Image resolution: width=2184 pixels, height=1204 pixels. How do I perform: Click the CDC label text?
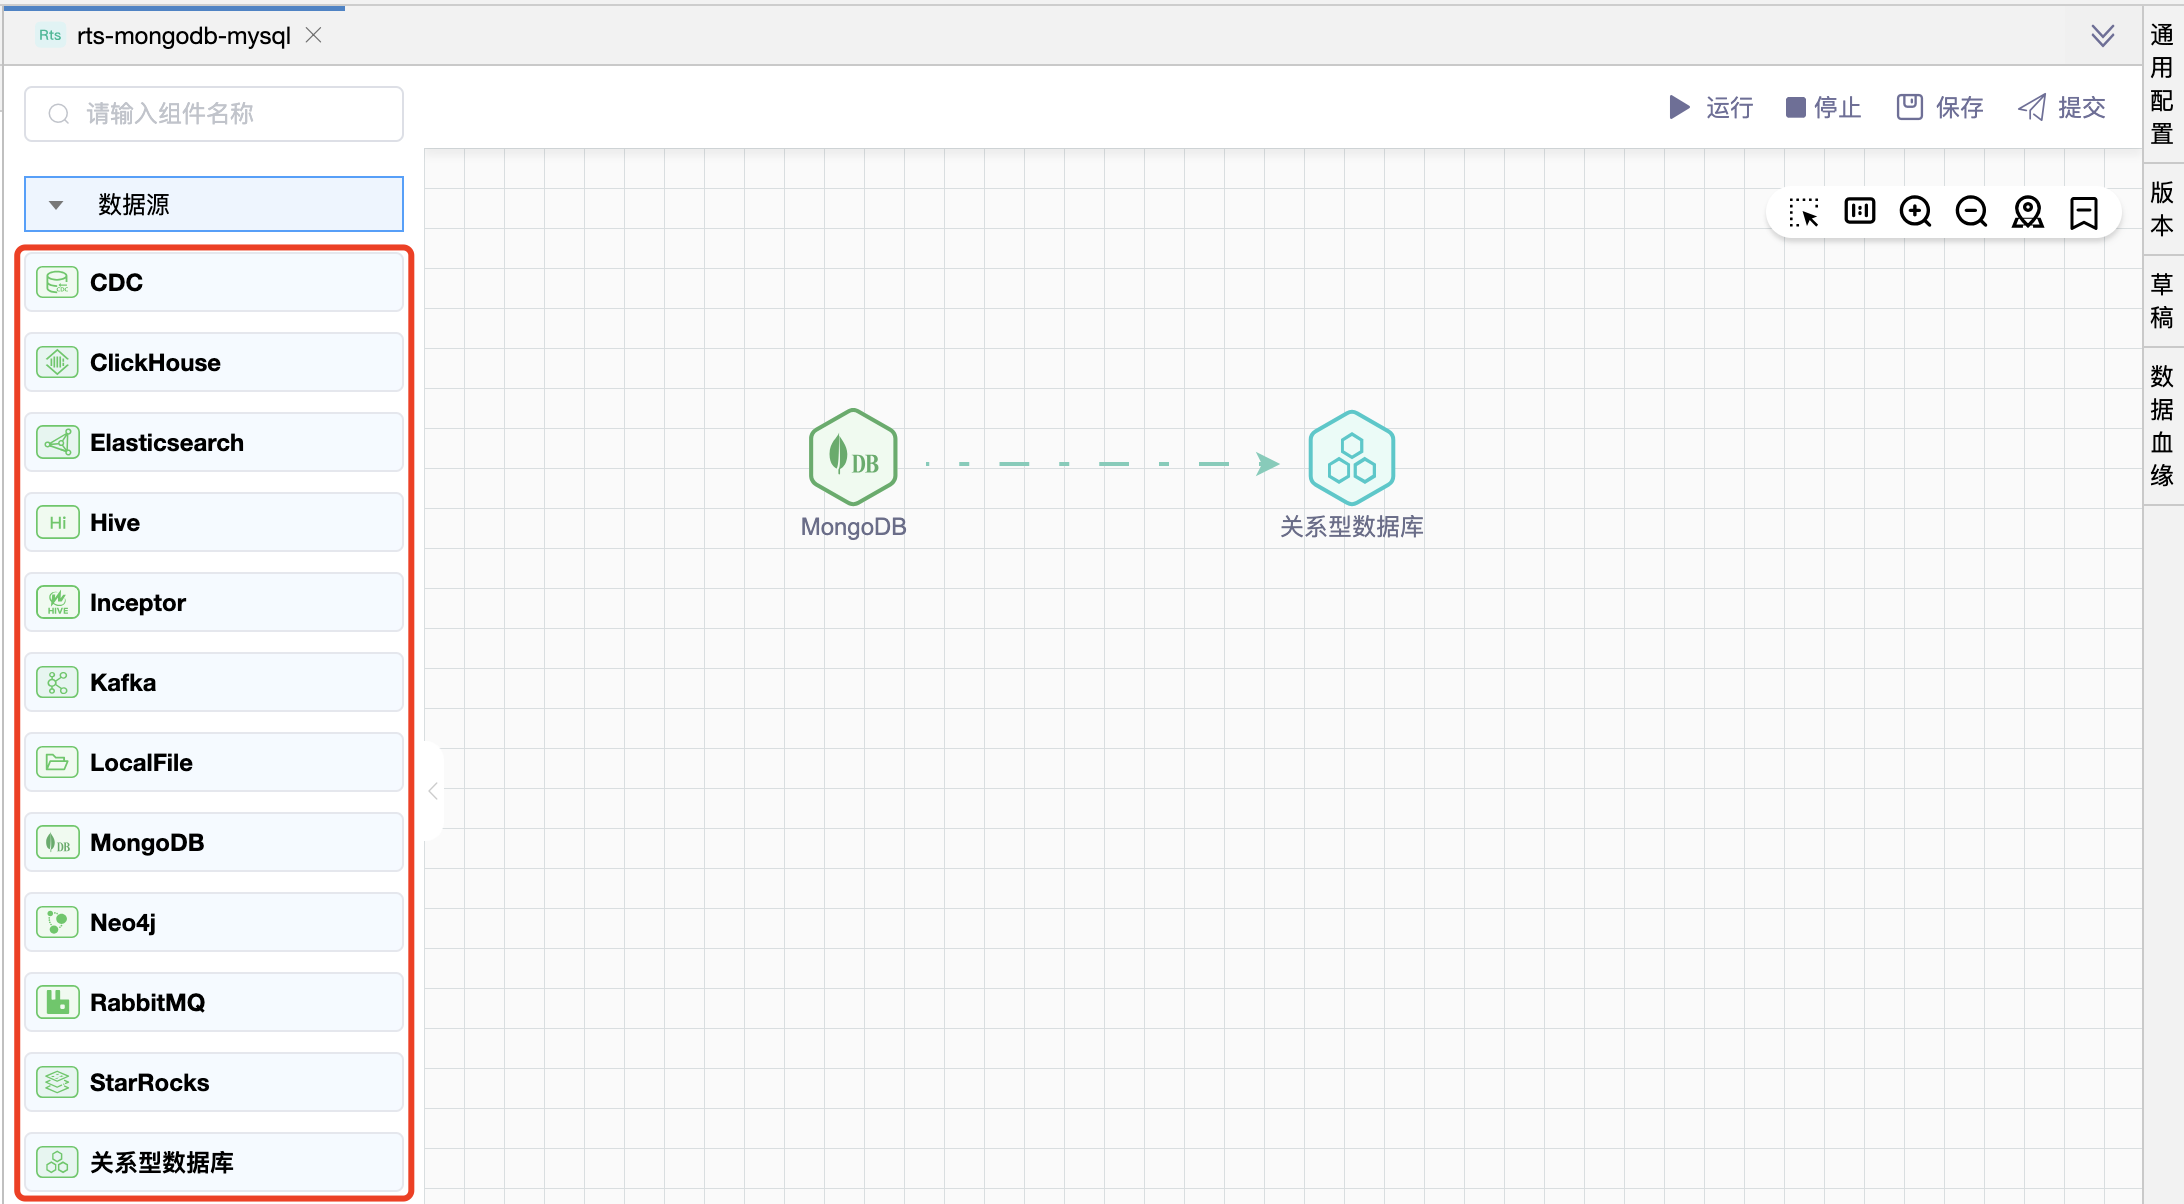coord(116,283)
